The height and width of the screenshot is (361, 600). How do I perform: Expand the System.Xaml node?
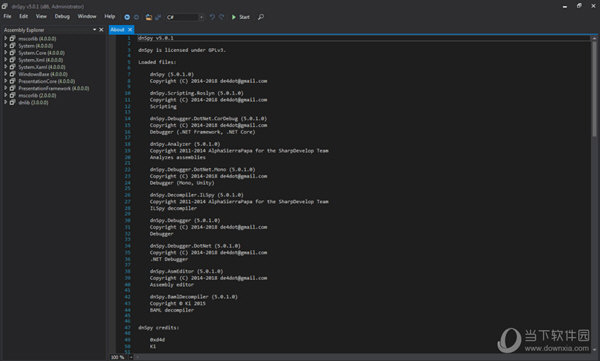[x=5, y=67]
